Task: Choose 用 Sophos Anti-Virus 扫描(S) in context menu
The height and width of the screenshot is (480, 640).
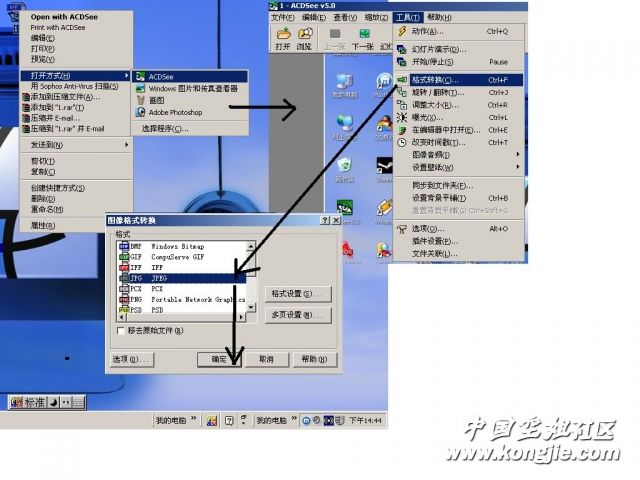Action: pyautogui.click(x=74, y=86)
